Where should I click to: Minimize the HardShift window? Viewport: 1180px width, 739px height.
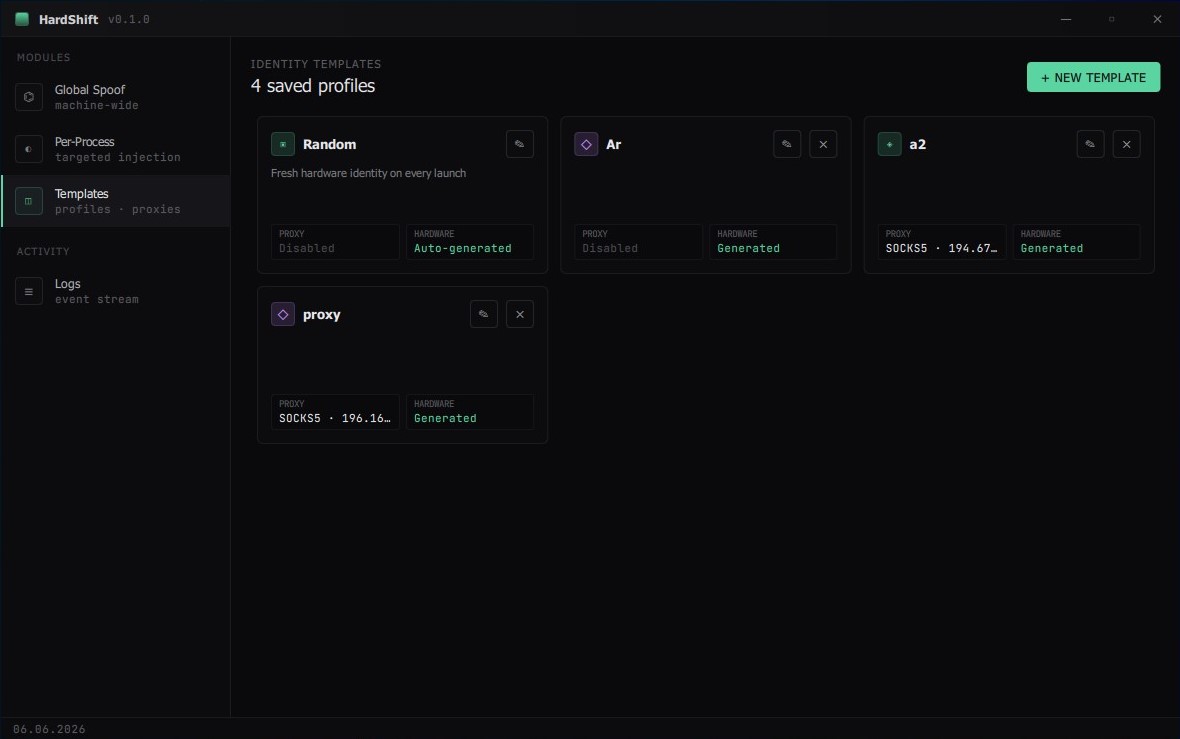click(1066, 19)
